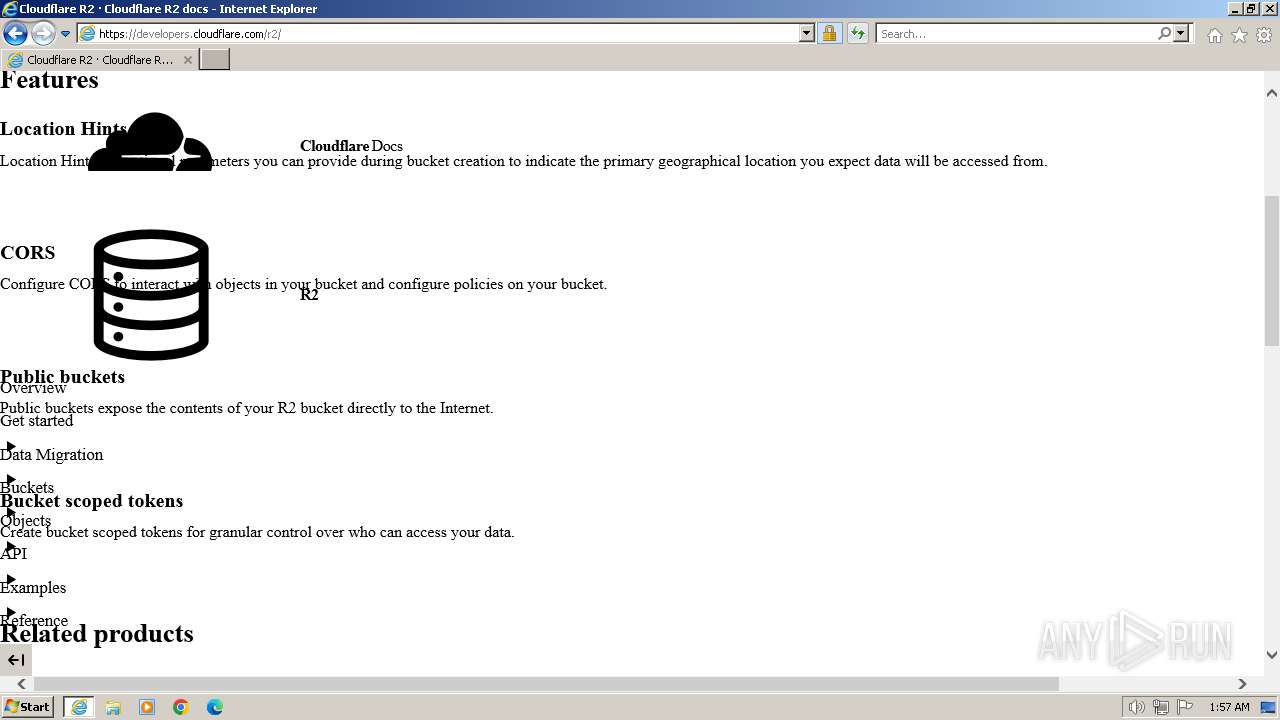Screen dimensions: 1280x720
Task: Click the magnifier search icon
Action: (x=1164, y=33)
